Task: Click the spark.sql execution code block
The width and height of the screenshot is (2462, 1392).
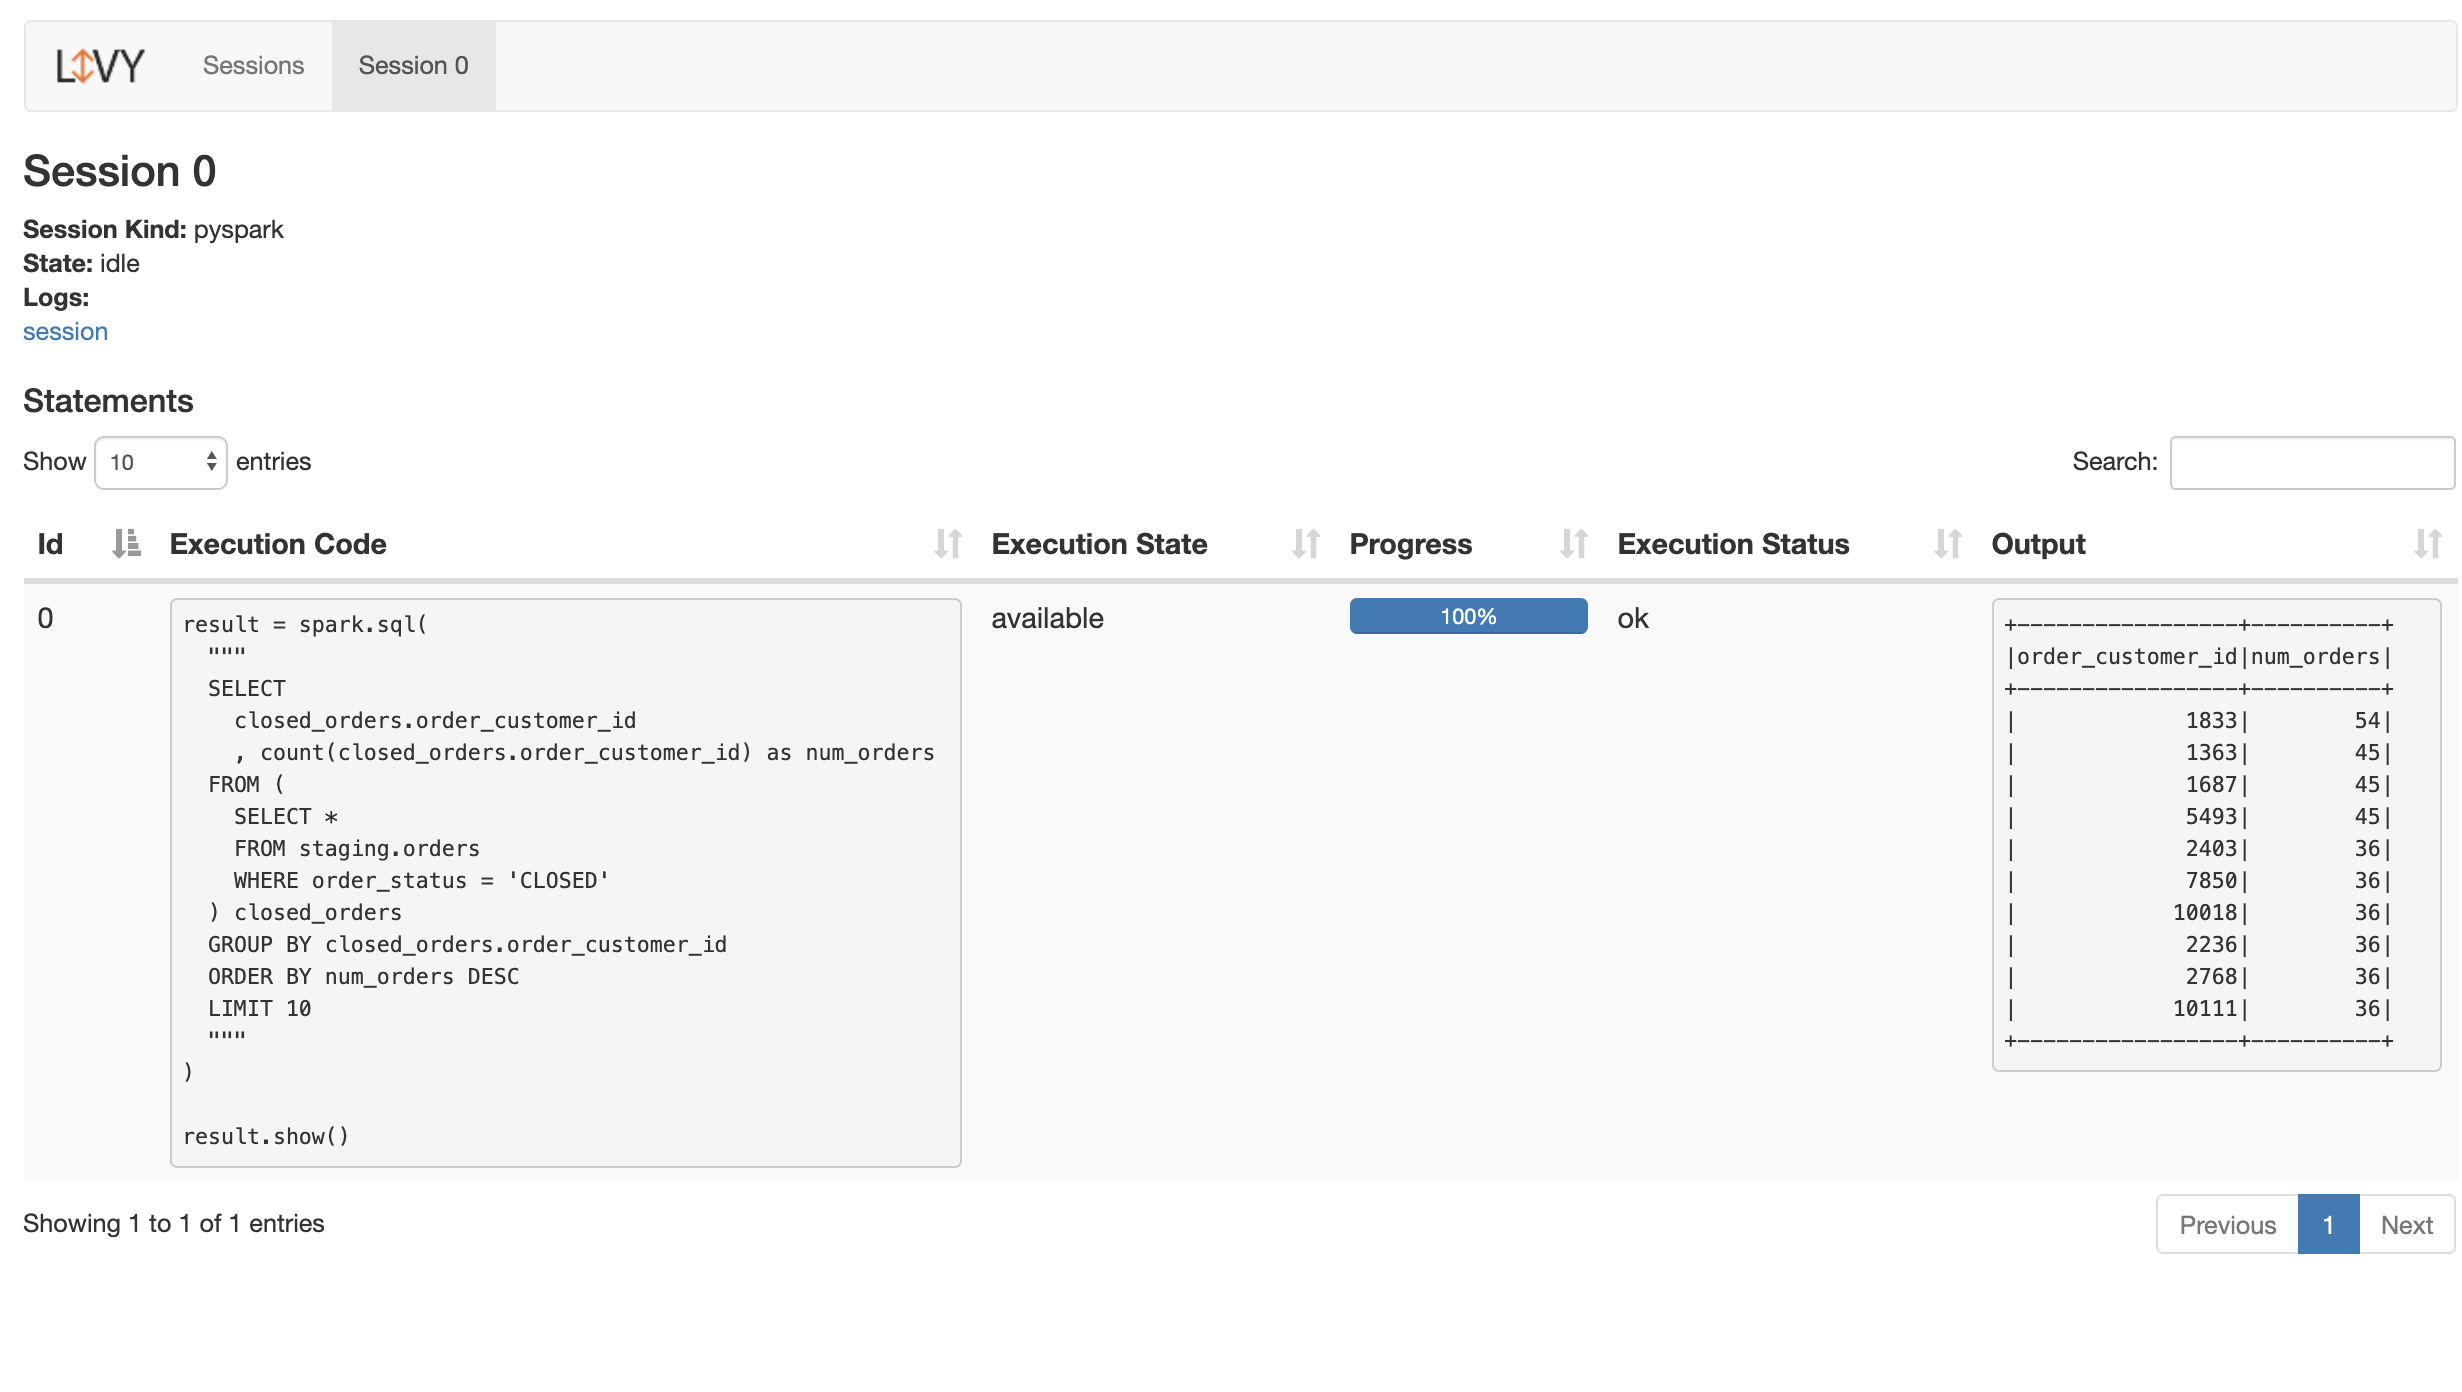Action: 565,882
